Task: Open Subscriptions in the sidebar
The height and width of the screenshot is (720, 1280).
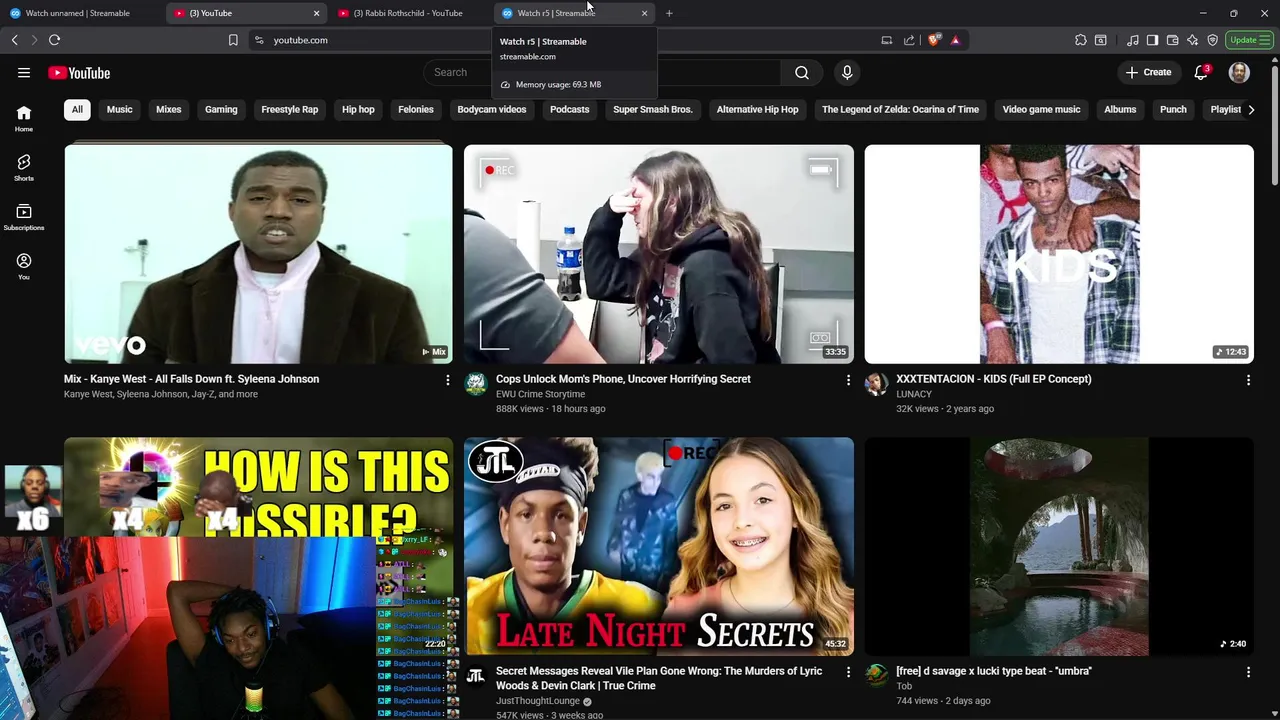Action: (24, 217)
